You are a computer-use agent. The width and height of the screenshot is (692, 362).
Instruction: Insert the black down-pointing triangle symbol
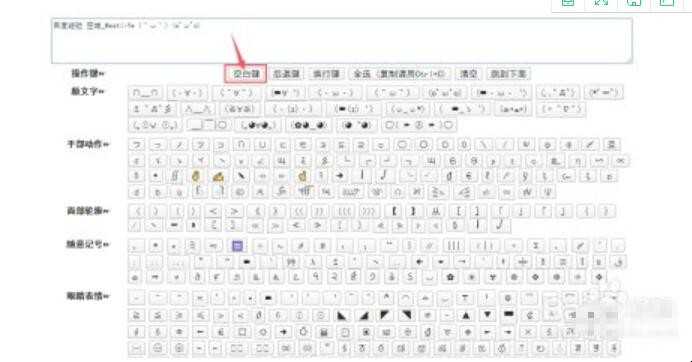[x=487, y=315]
